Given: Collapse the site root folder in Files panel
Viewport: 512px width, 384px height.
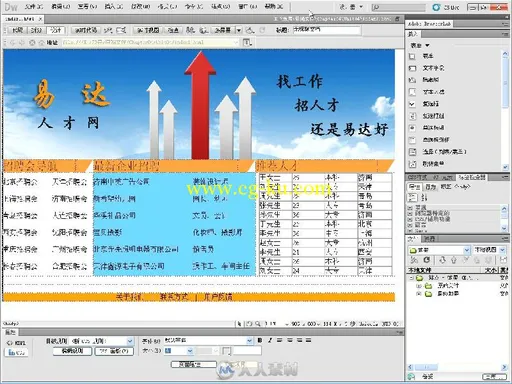Looking at the screenshot, I should point(411,278).
